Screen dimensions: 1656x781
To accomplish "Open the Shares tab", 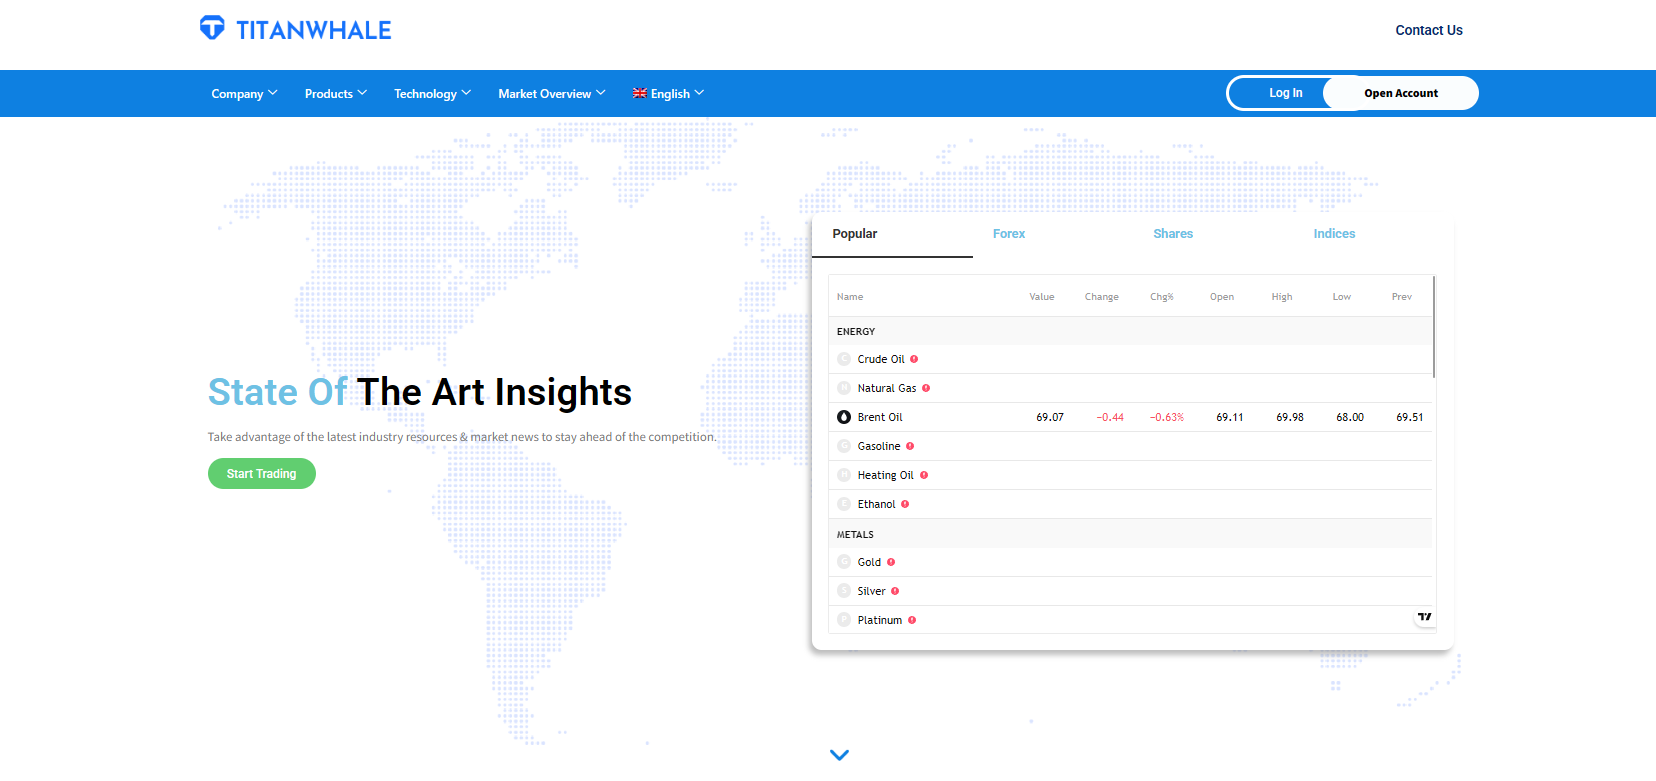I will click(x=1172, y=234).
